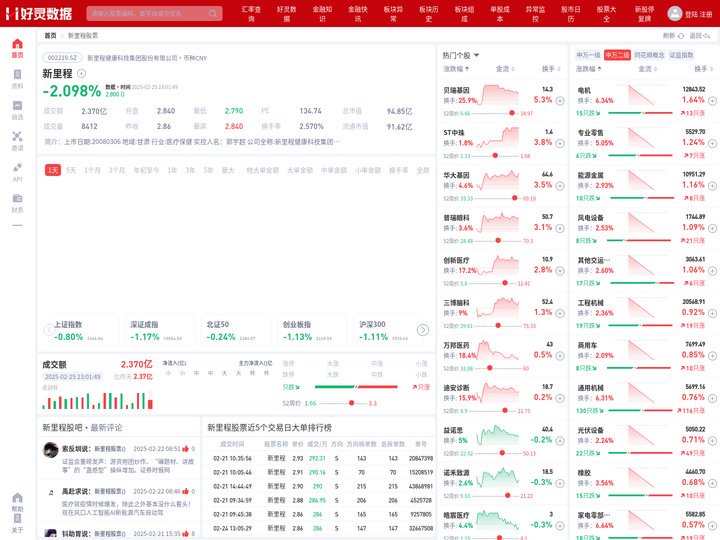The height and width of the screenshot is (540, 720).
Task: Like the 2025-02-22 08:51 comment
Action: pyautogui.click(x=186, y=449)
